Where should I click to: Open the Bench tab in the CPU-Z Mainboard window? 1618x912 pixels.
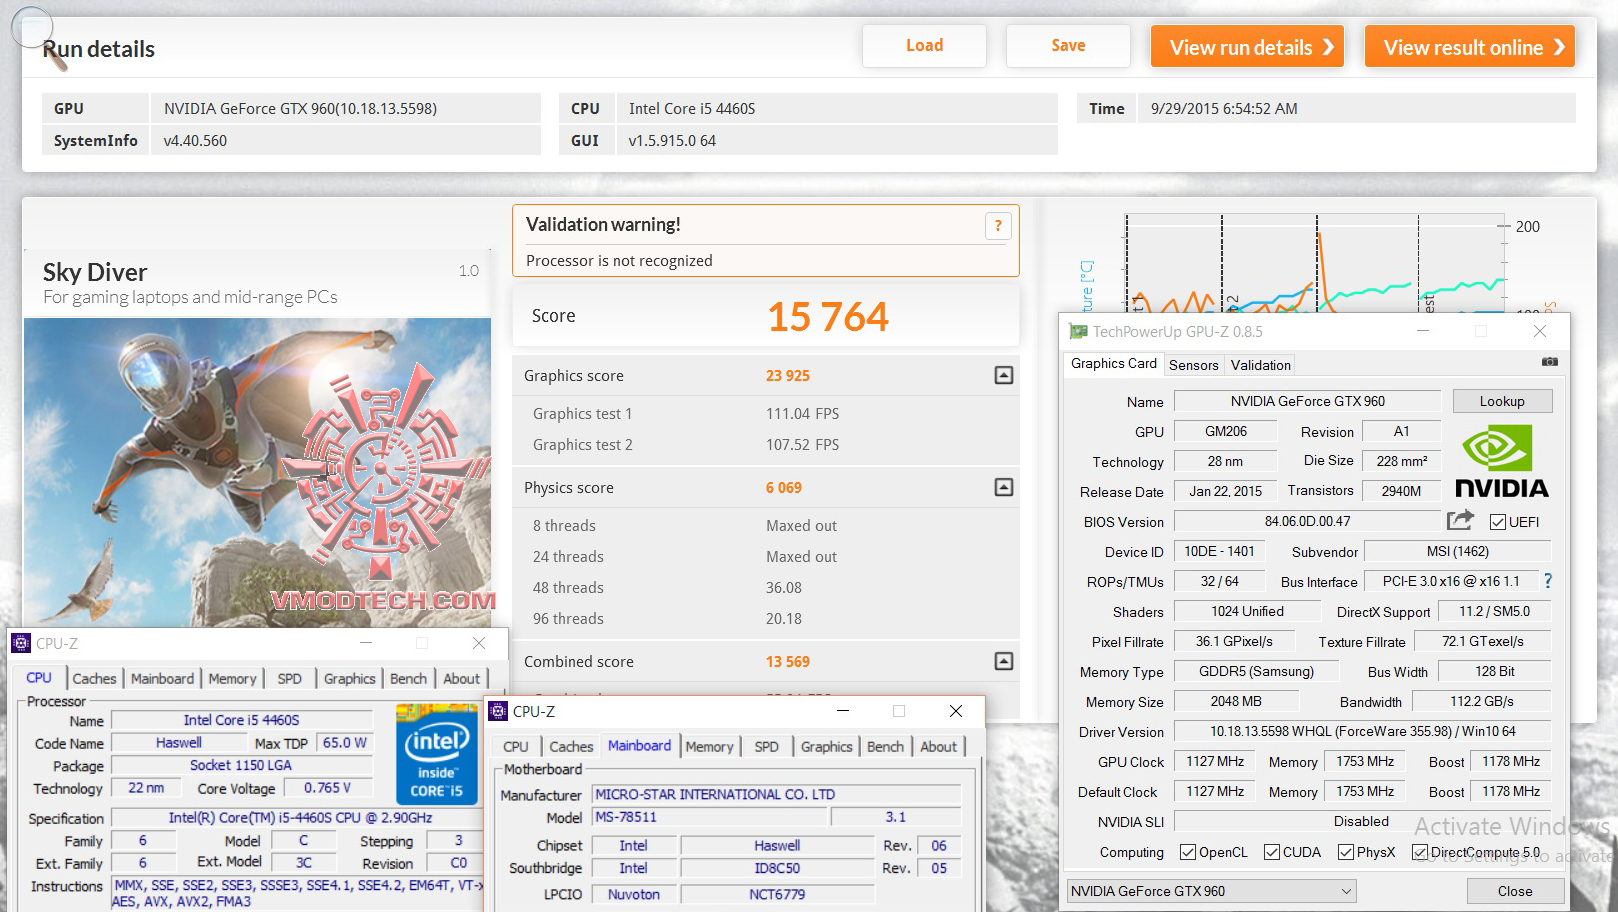click(885, 746)
